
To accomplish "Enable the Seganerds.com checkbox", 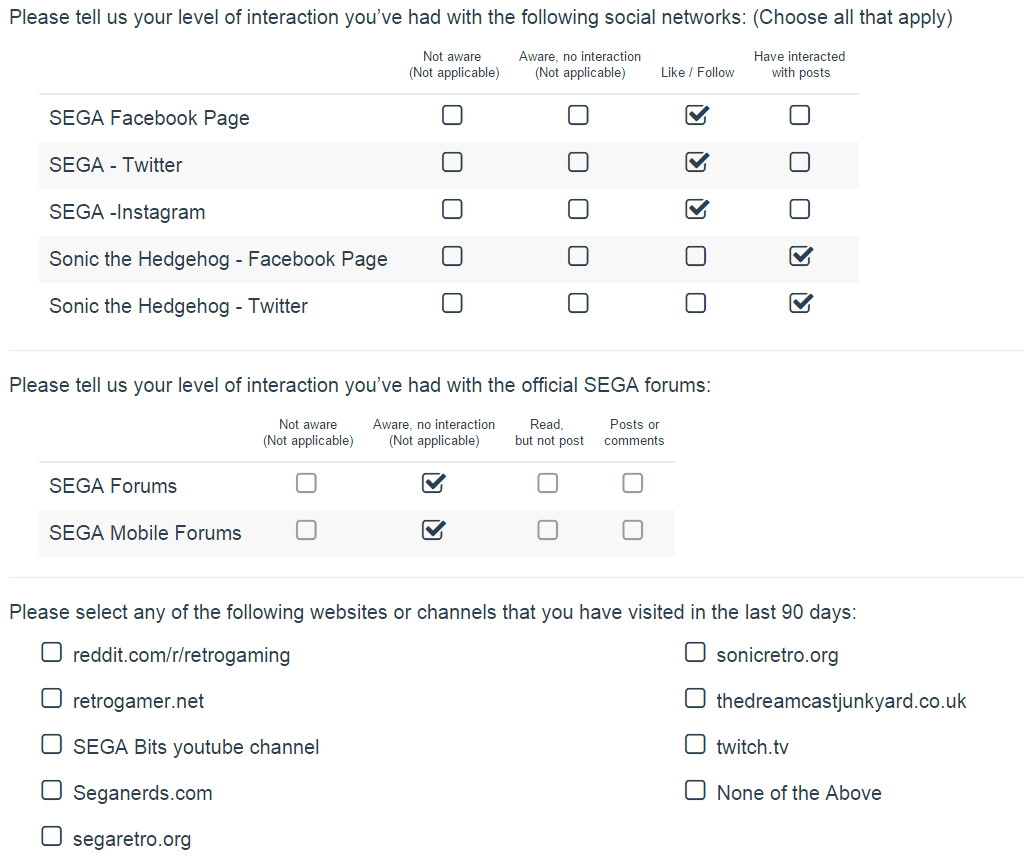I will tap(51, 791).
